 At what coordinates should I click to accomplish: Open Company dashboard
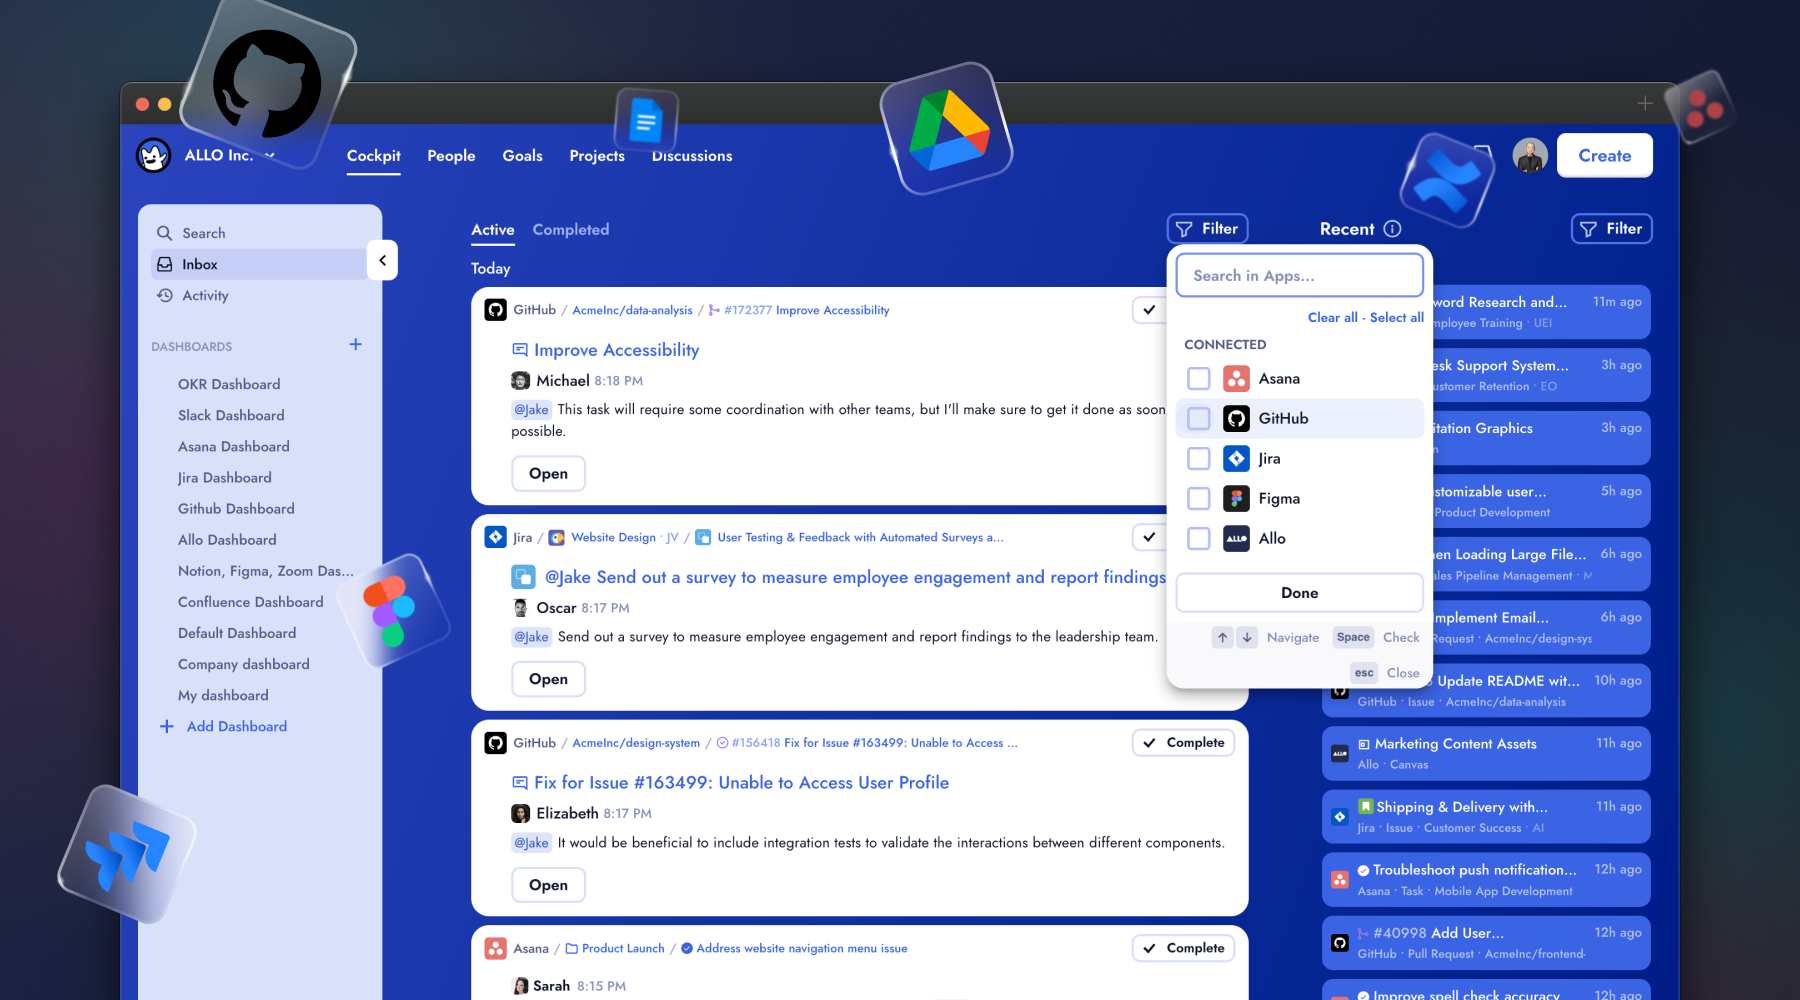244,663
